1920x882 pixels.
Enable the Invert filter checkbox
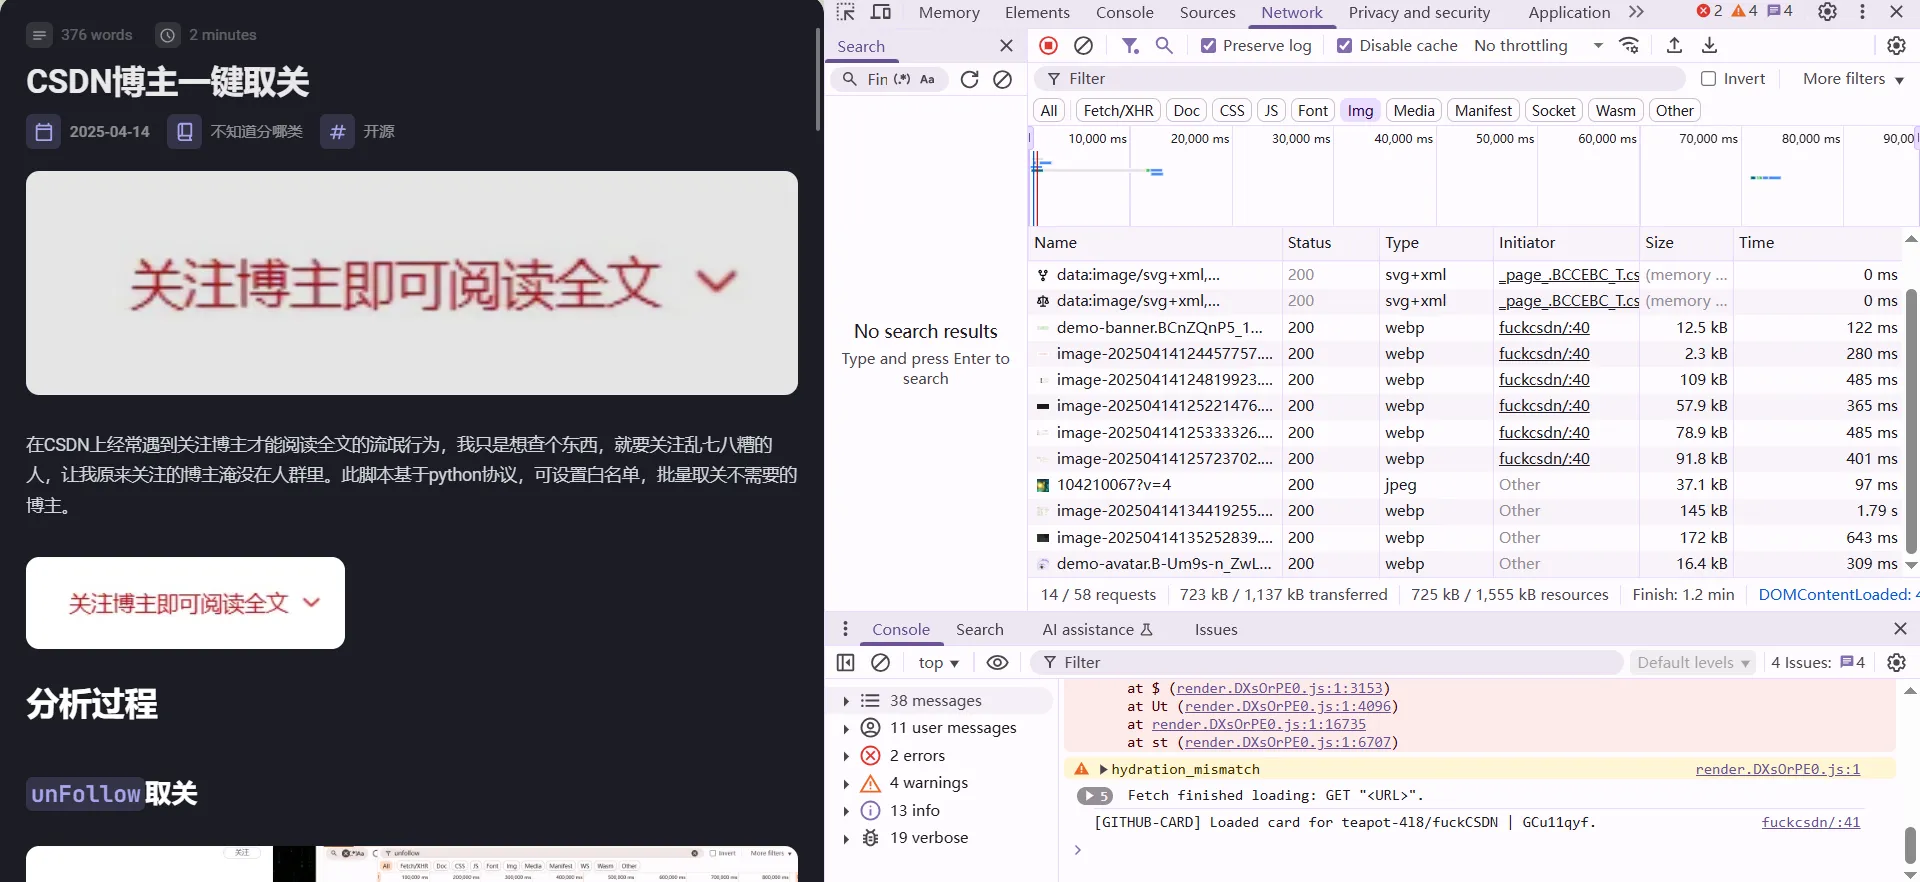1708,78
